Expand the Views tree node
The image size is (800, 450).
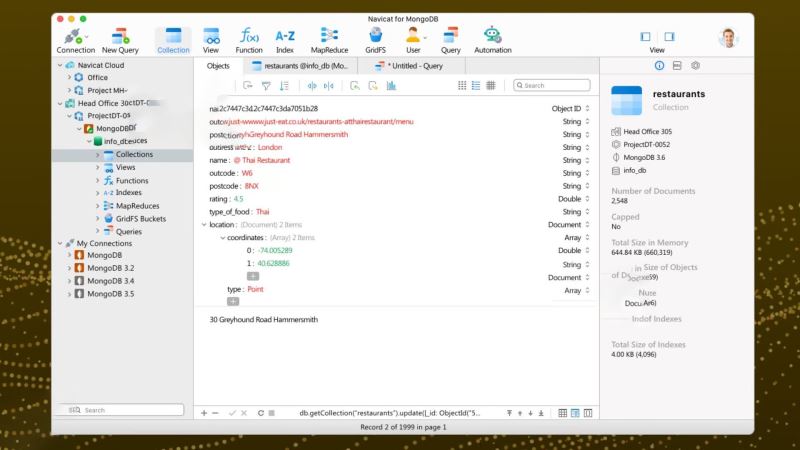tap(98, 167)
